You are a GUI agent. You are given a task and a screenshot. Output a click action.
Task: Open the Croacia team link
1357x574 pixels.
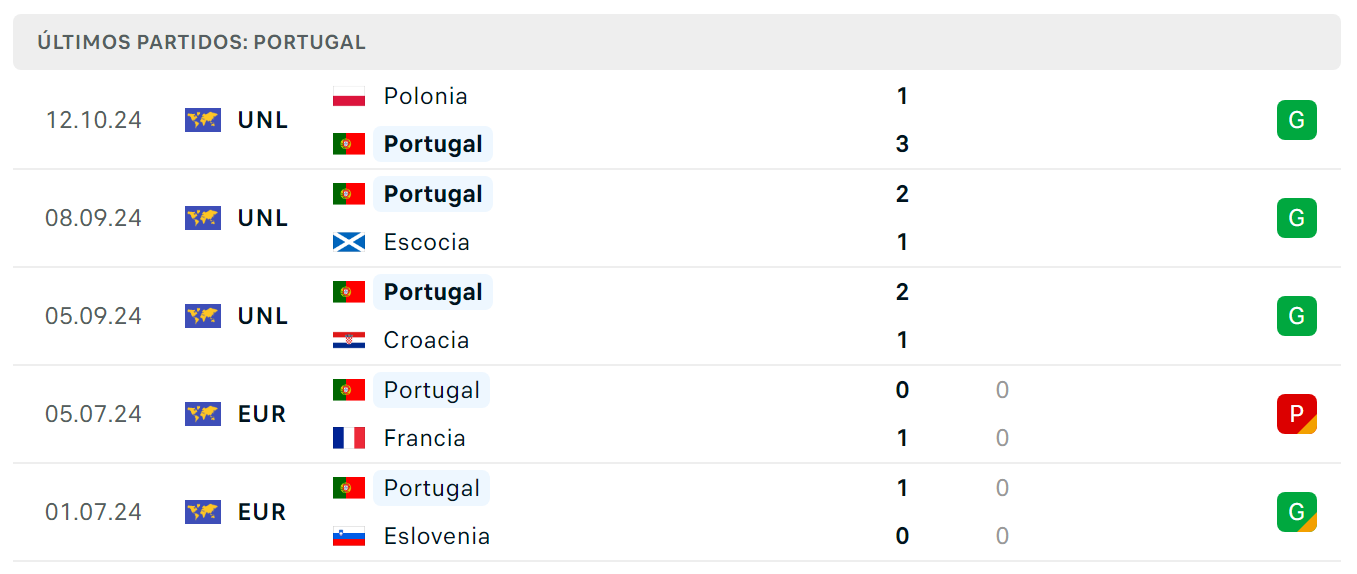click(x=426, y=340)
